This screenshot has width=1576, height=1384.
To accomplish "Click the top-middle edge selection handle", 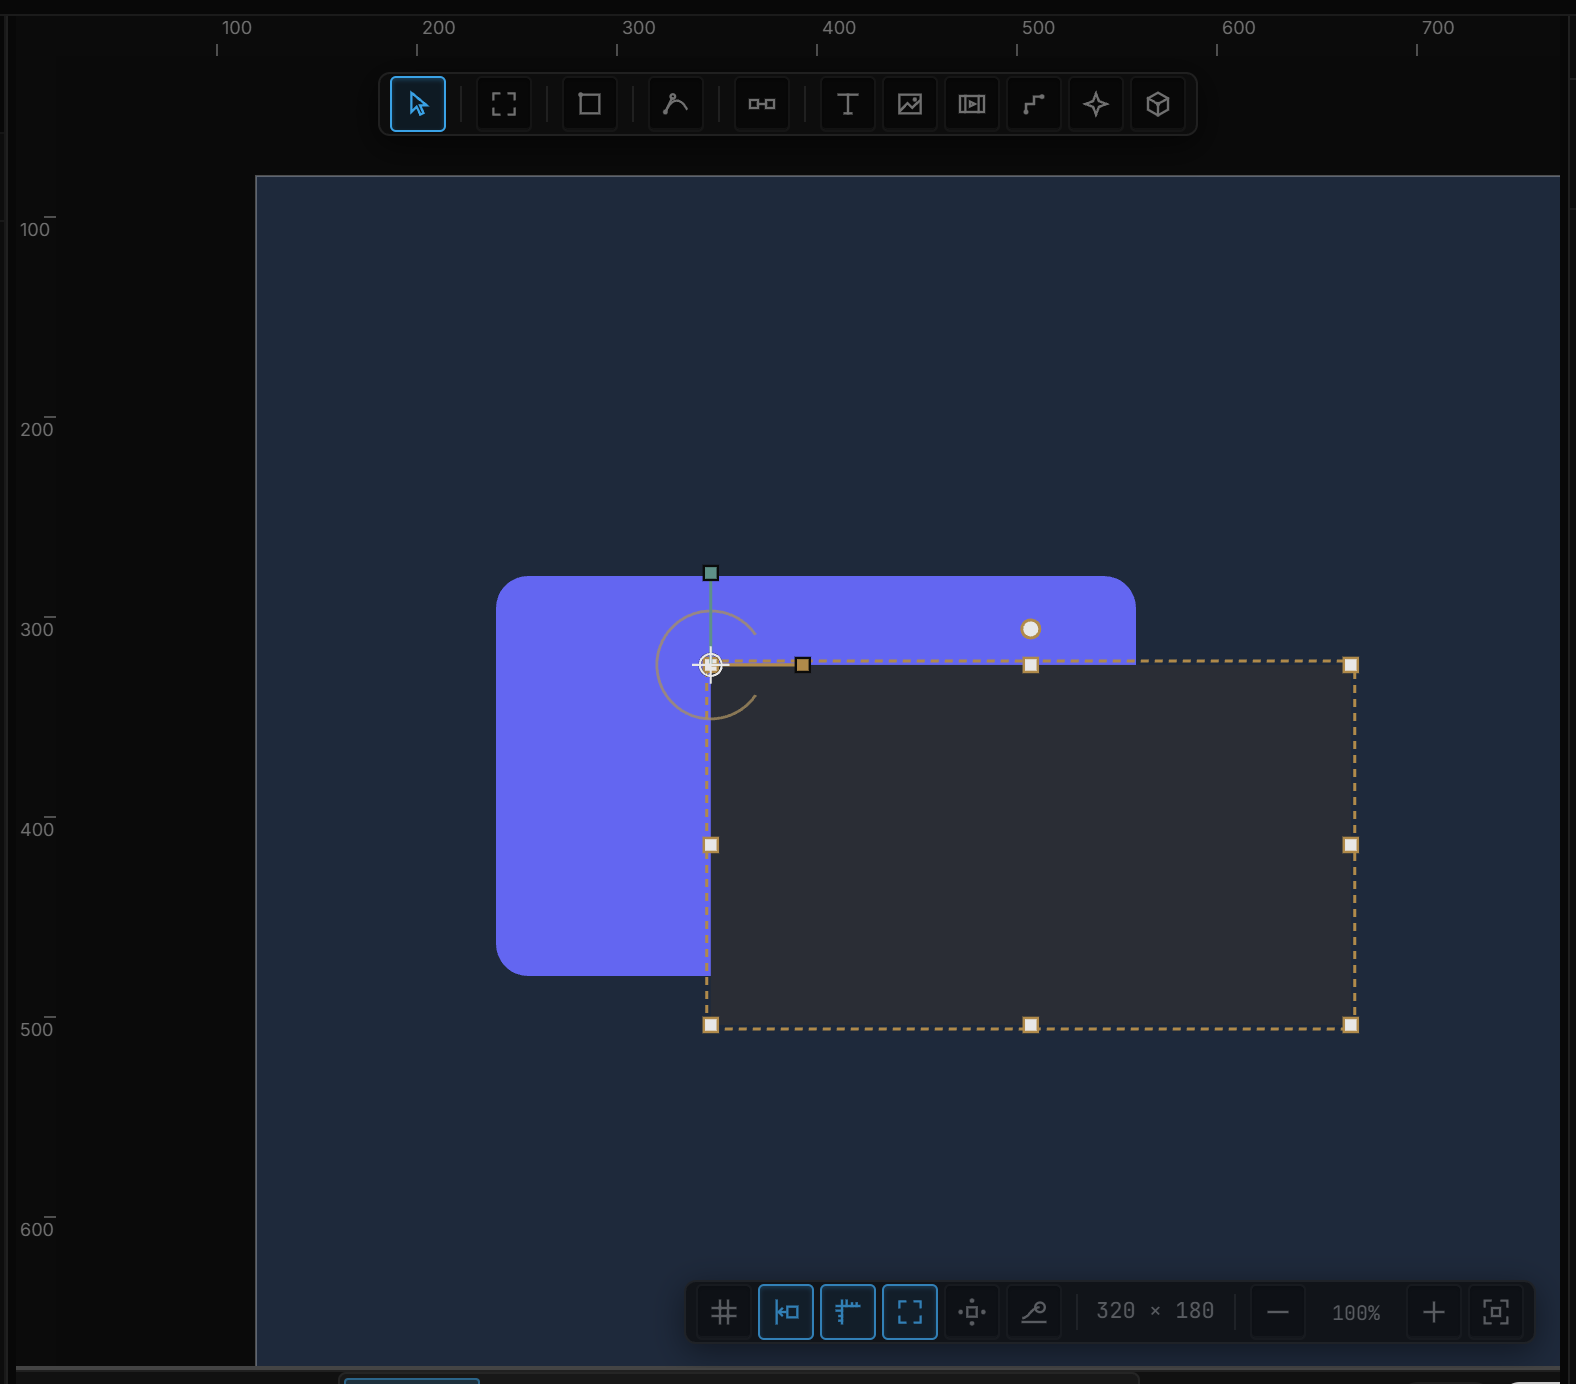I will (x=1031, y=665).
